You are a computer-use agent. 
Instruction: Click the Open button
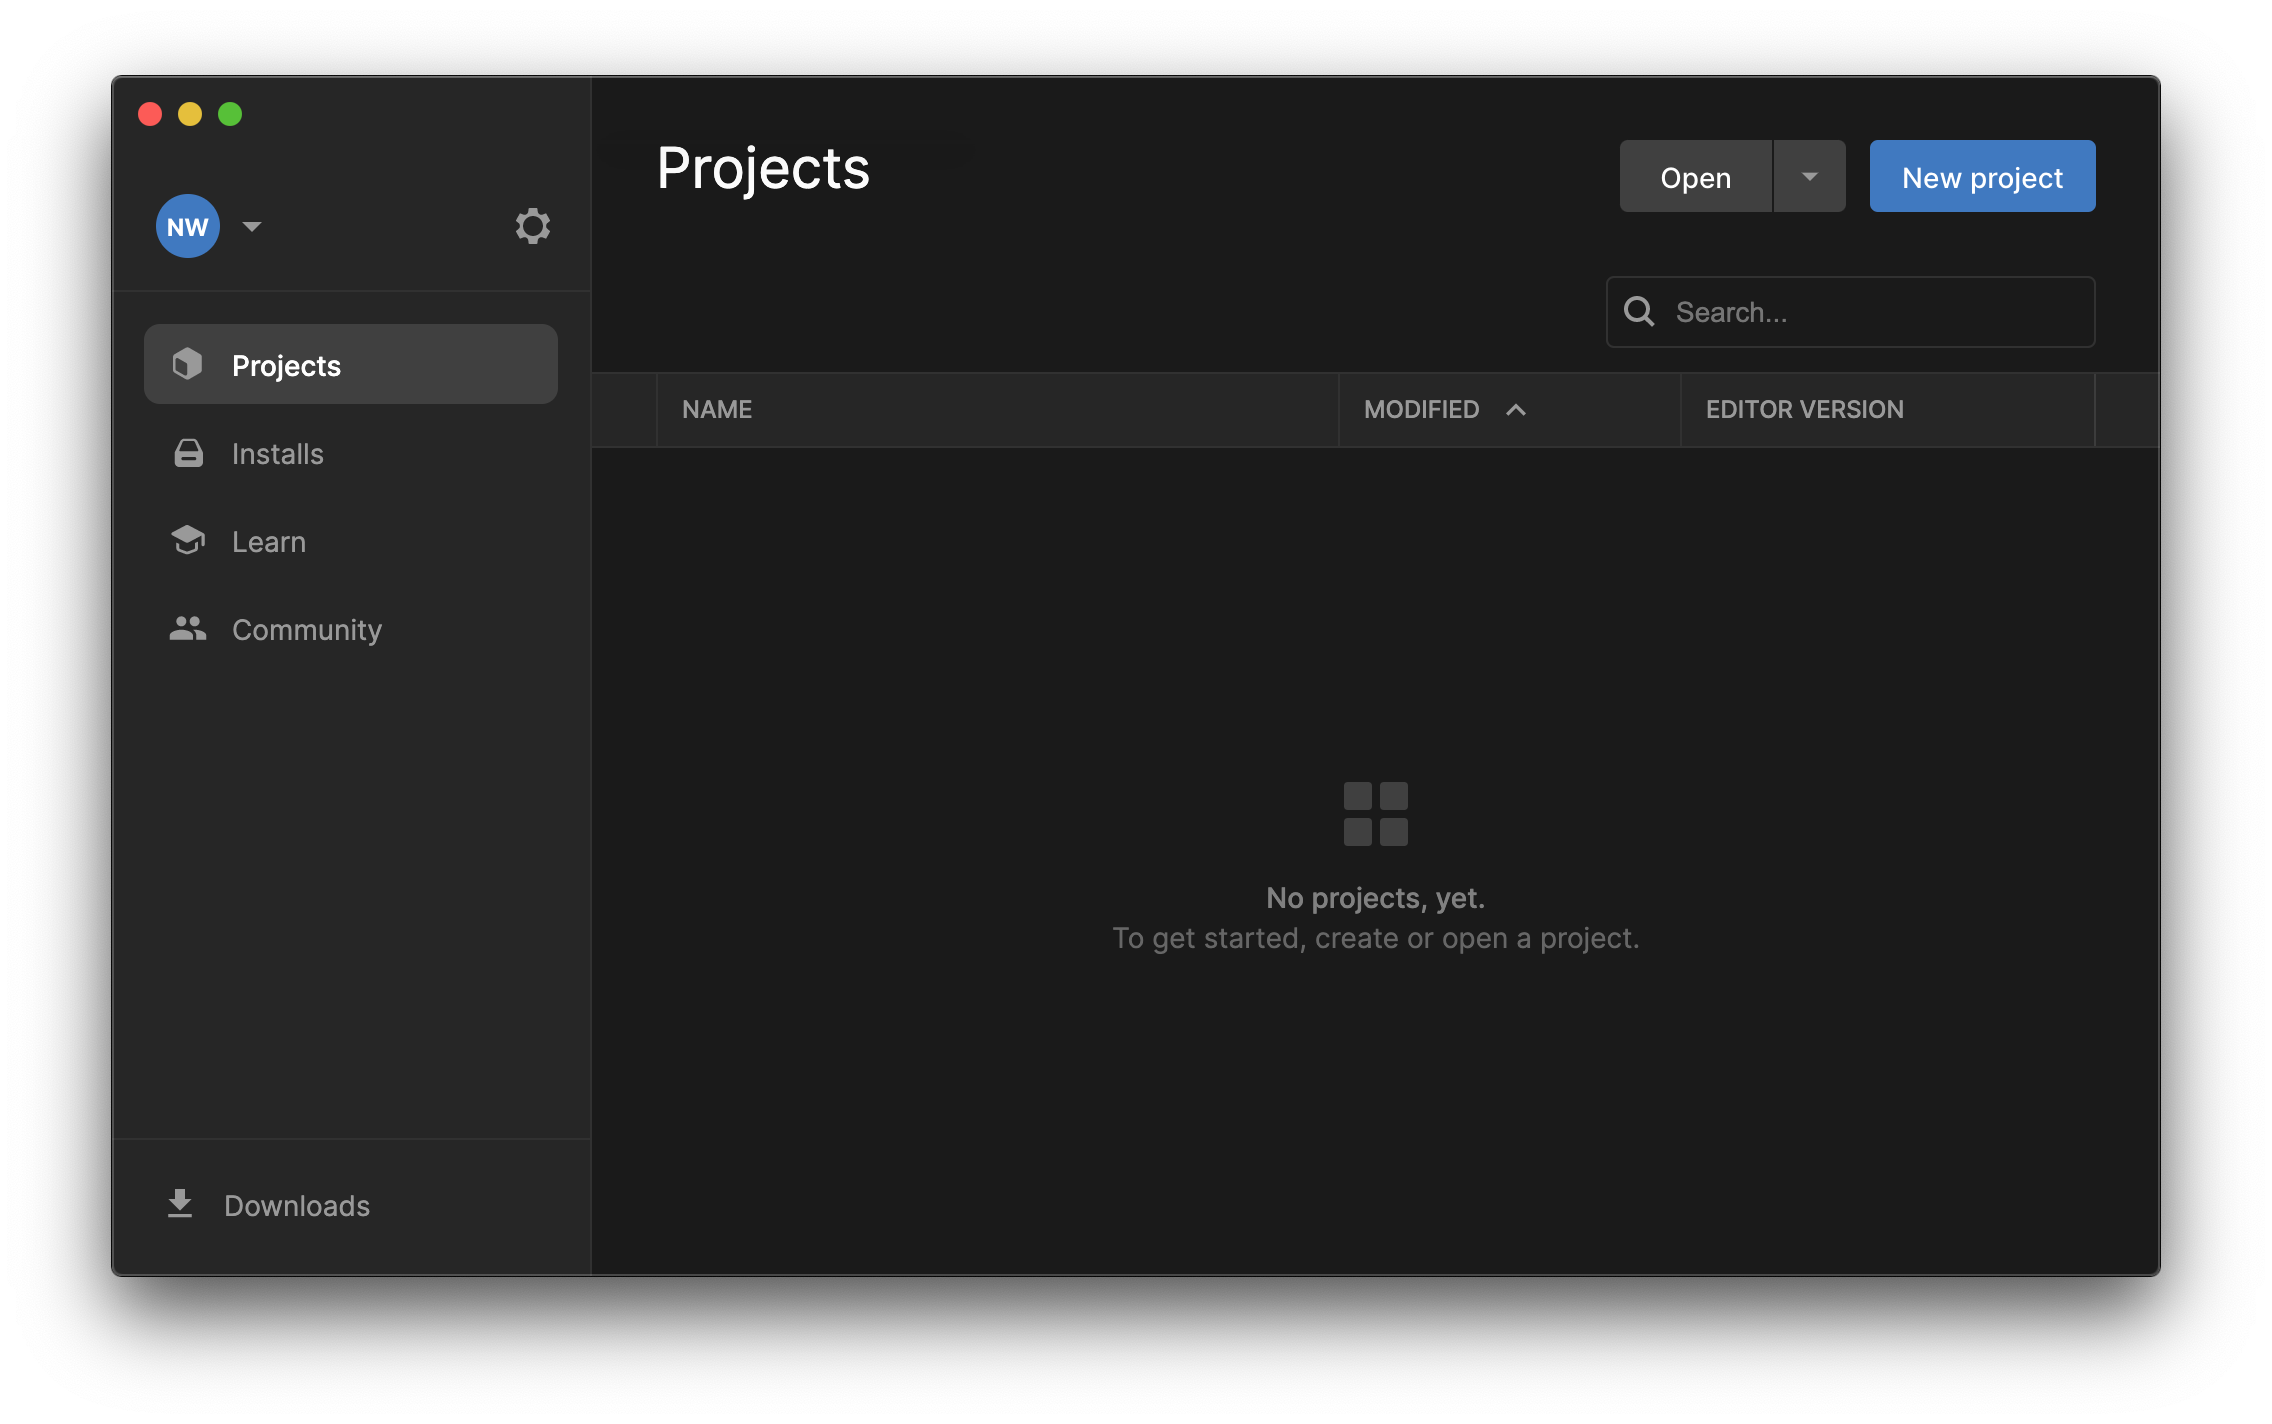pyautogui.click(x=1695, y=176)
